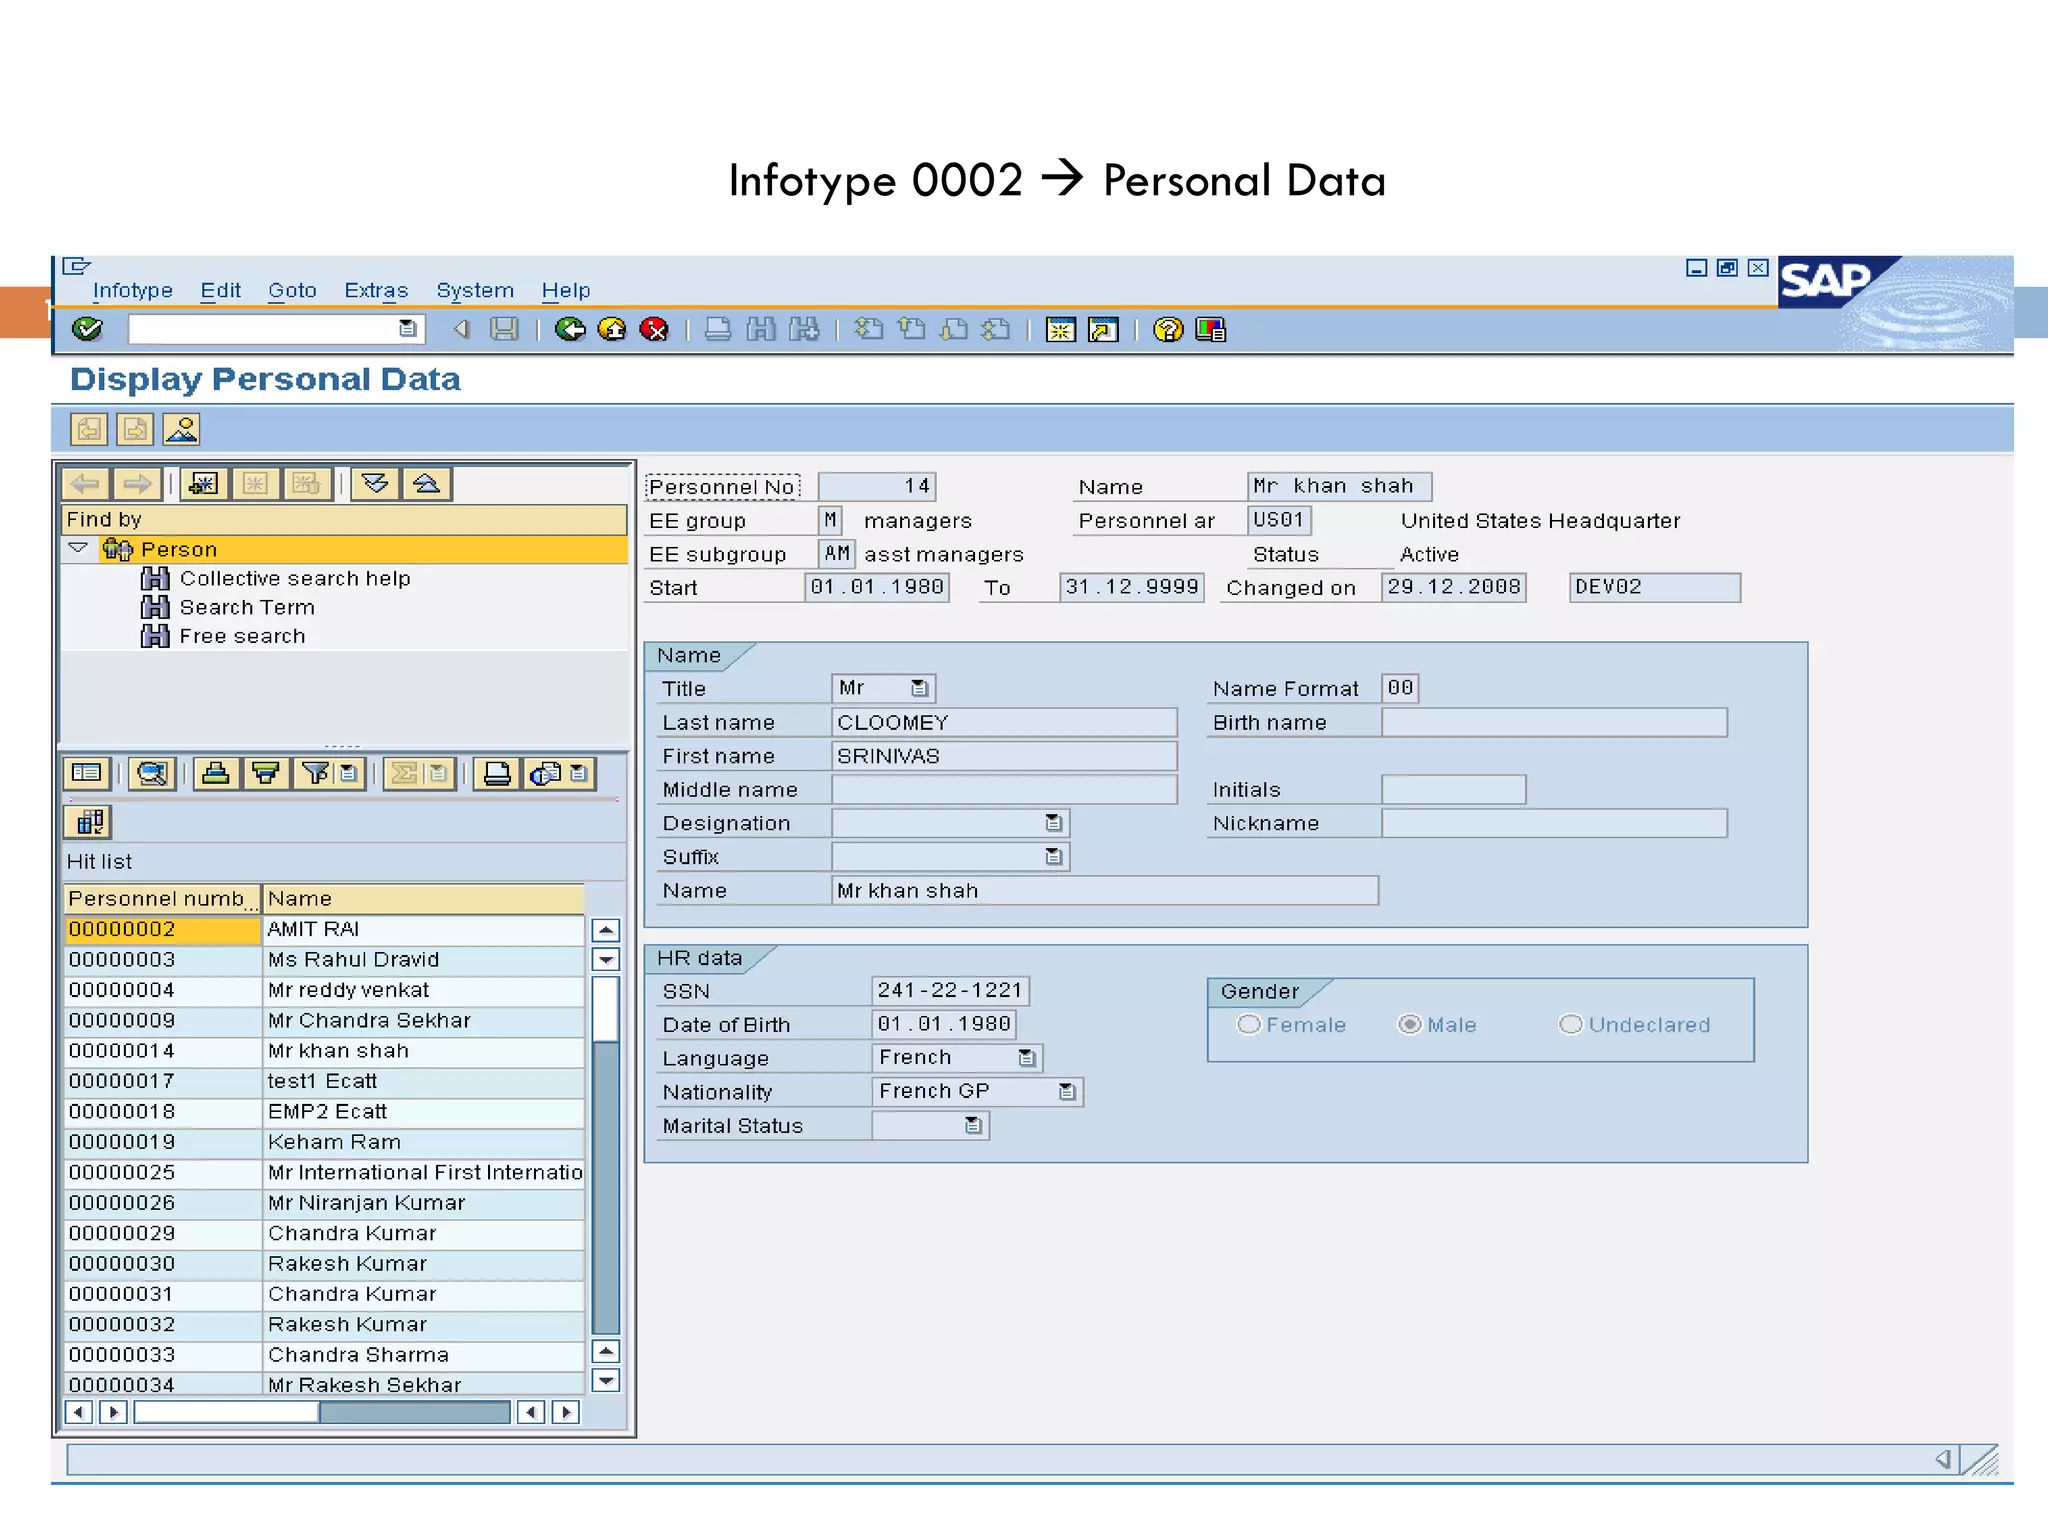Open the System menu
Screen dimensions: 2048x1536
click(475, 290)
